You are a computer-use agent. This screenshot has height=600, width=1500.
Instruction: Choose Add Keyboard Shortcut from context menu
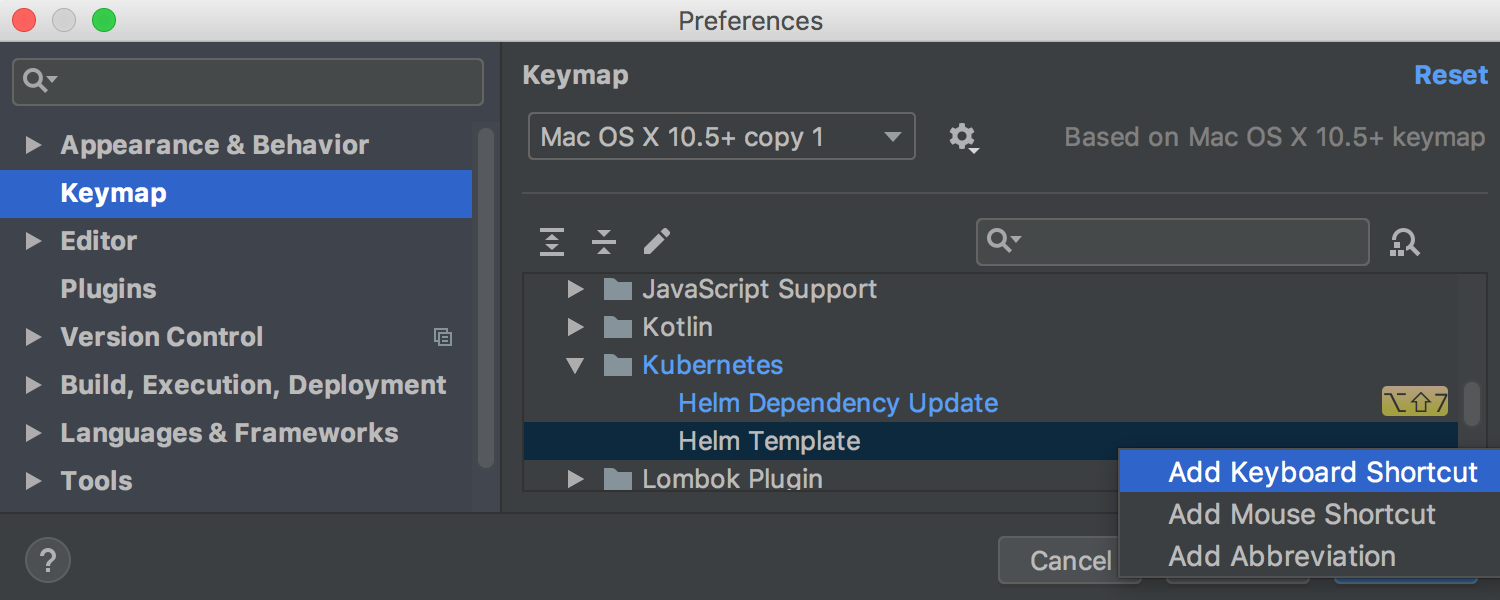(1309, 472)
